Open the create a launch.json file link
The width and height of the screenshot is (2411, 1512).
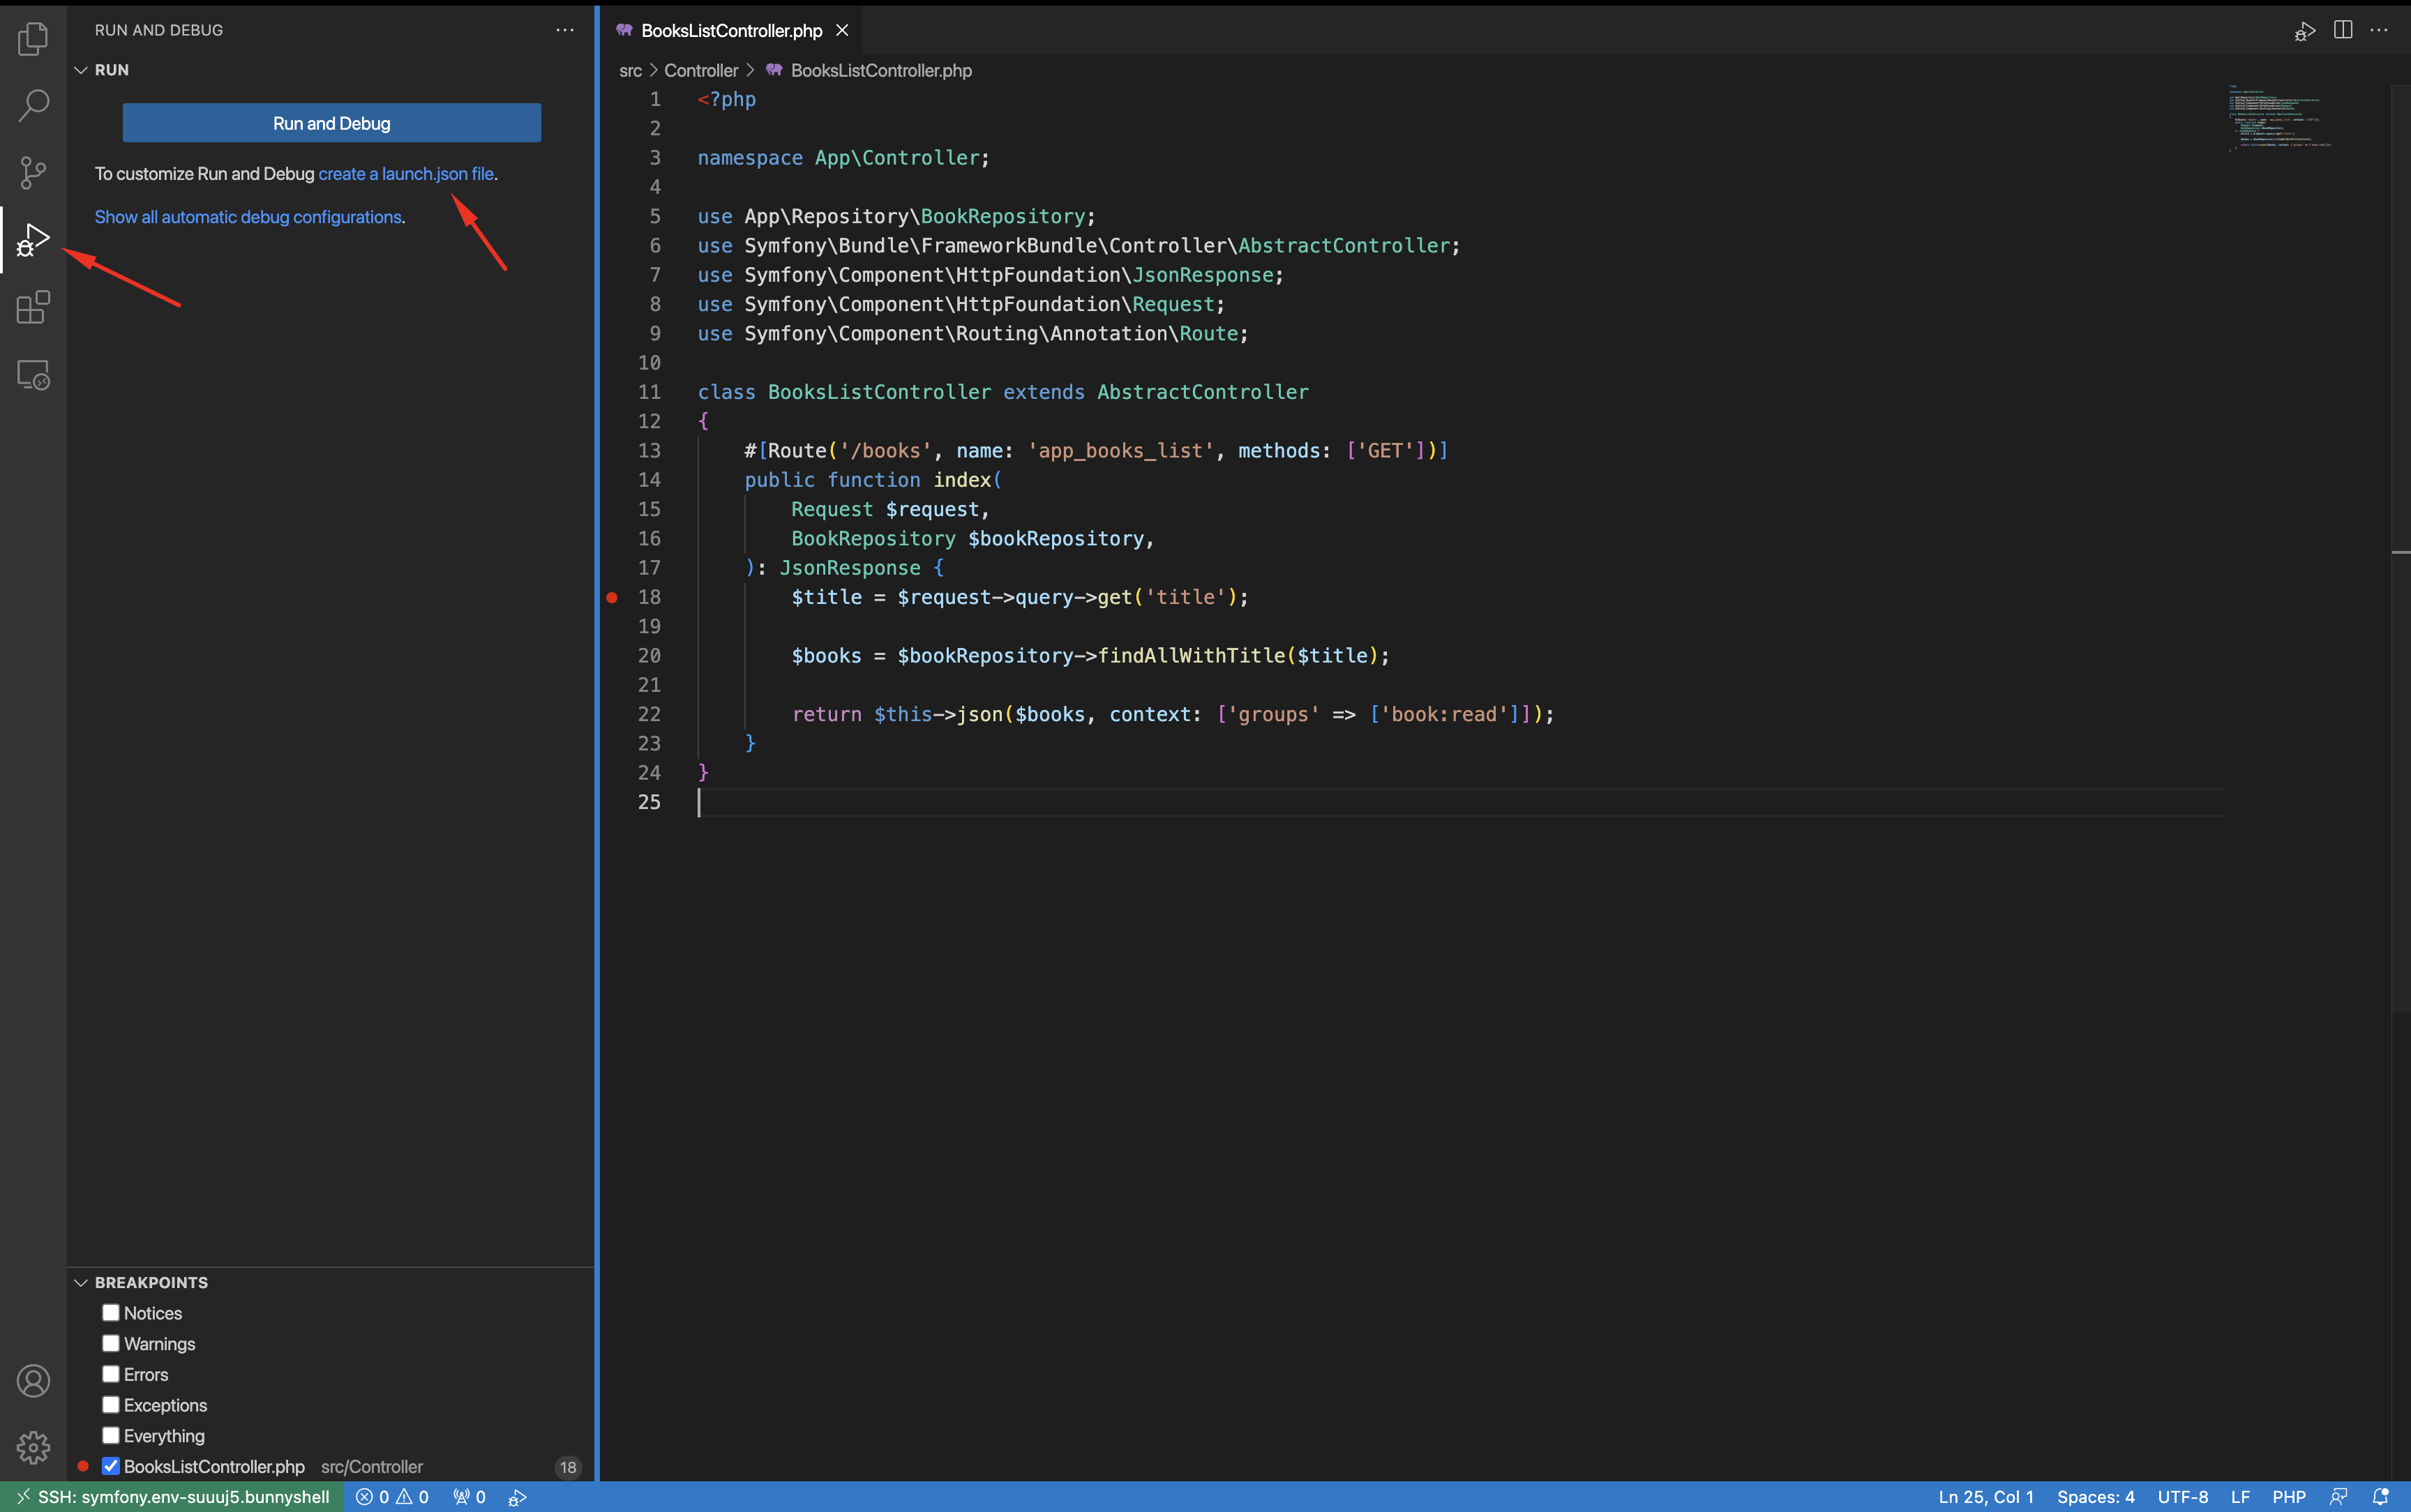406,174
